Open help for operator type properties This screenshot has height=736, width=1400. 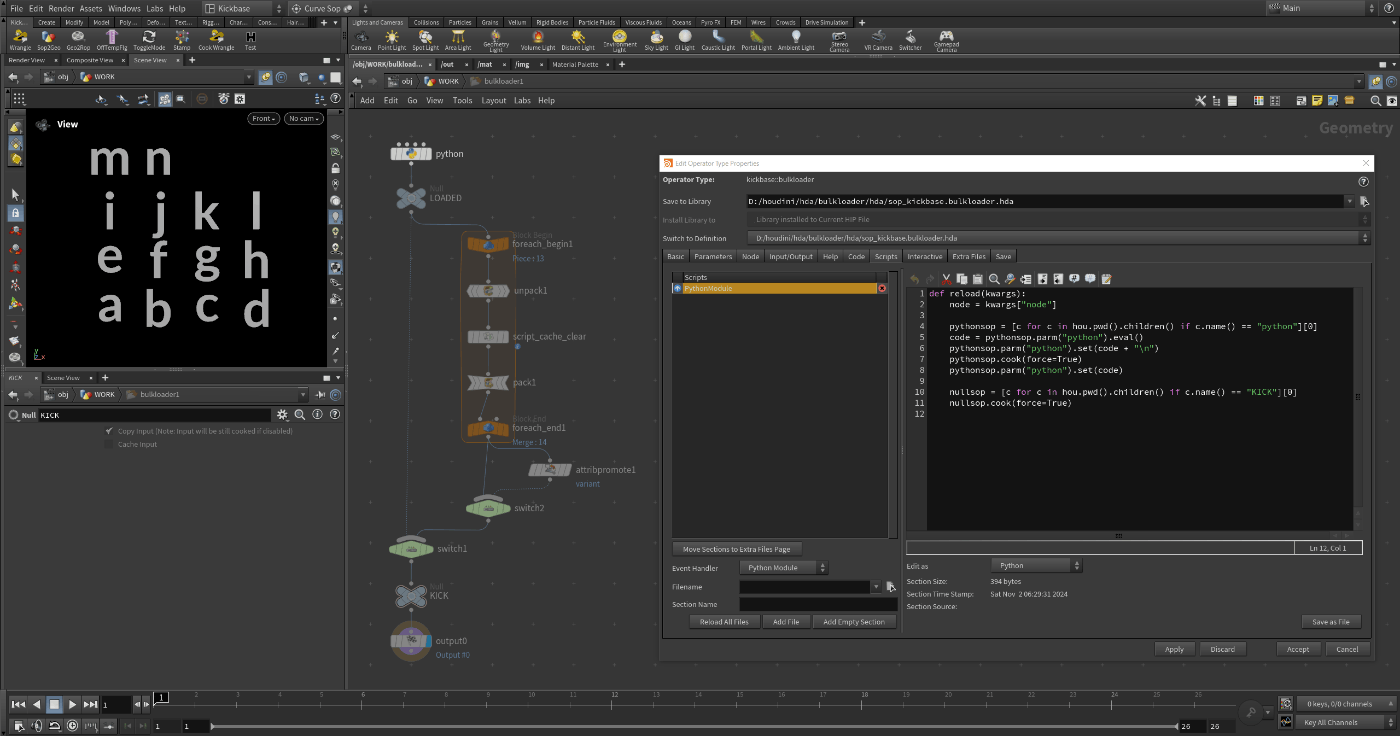pyautogui.click(x=1363, y=181)
